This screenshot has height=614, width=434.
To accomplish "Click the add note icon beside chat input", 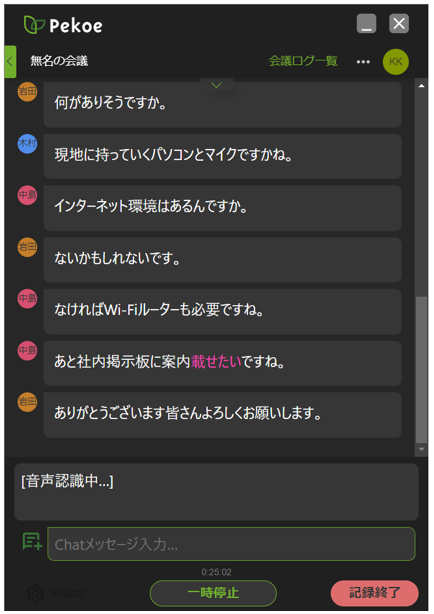I will pyautogui.click(x=32, y=542).
